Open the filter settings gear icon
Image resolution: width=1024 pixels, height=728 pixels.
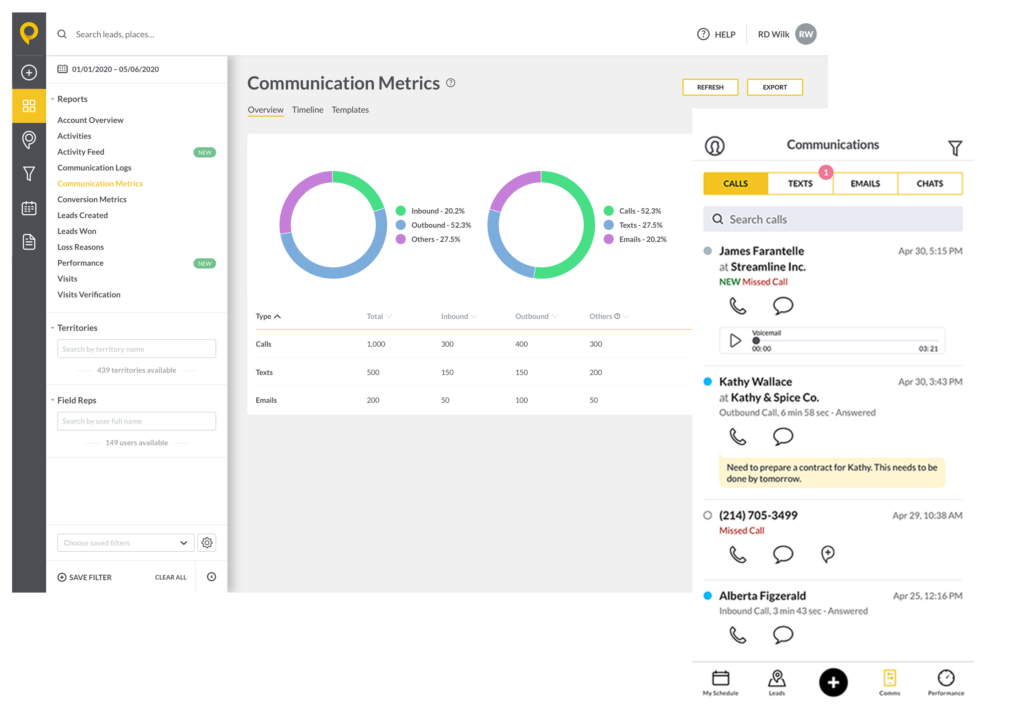(x=207, y=543)
